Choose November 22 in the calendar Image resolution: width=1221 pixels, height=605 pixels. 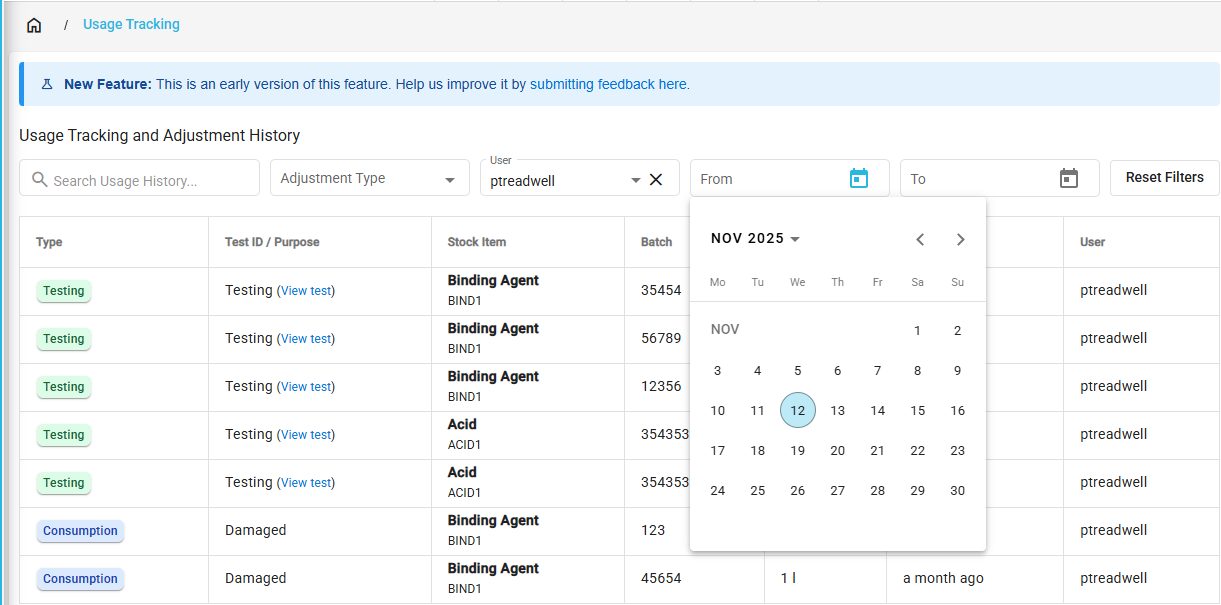(918, 450)
